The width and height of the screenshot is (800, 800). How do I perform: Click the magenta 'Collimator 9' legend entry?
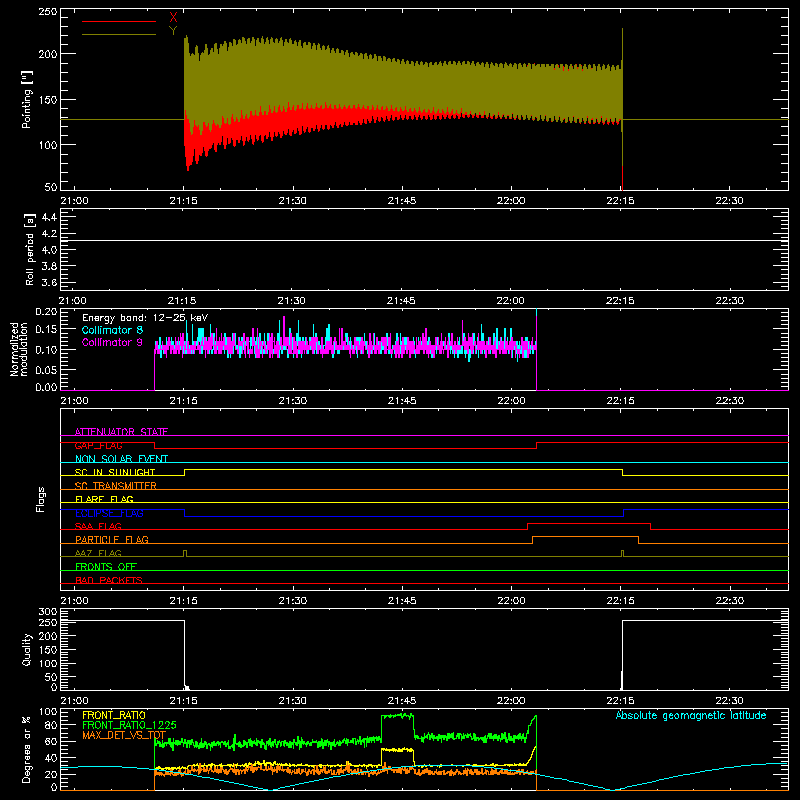pyautogui.click(x=112, y=342)
